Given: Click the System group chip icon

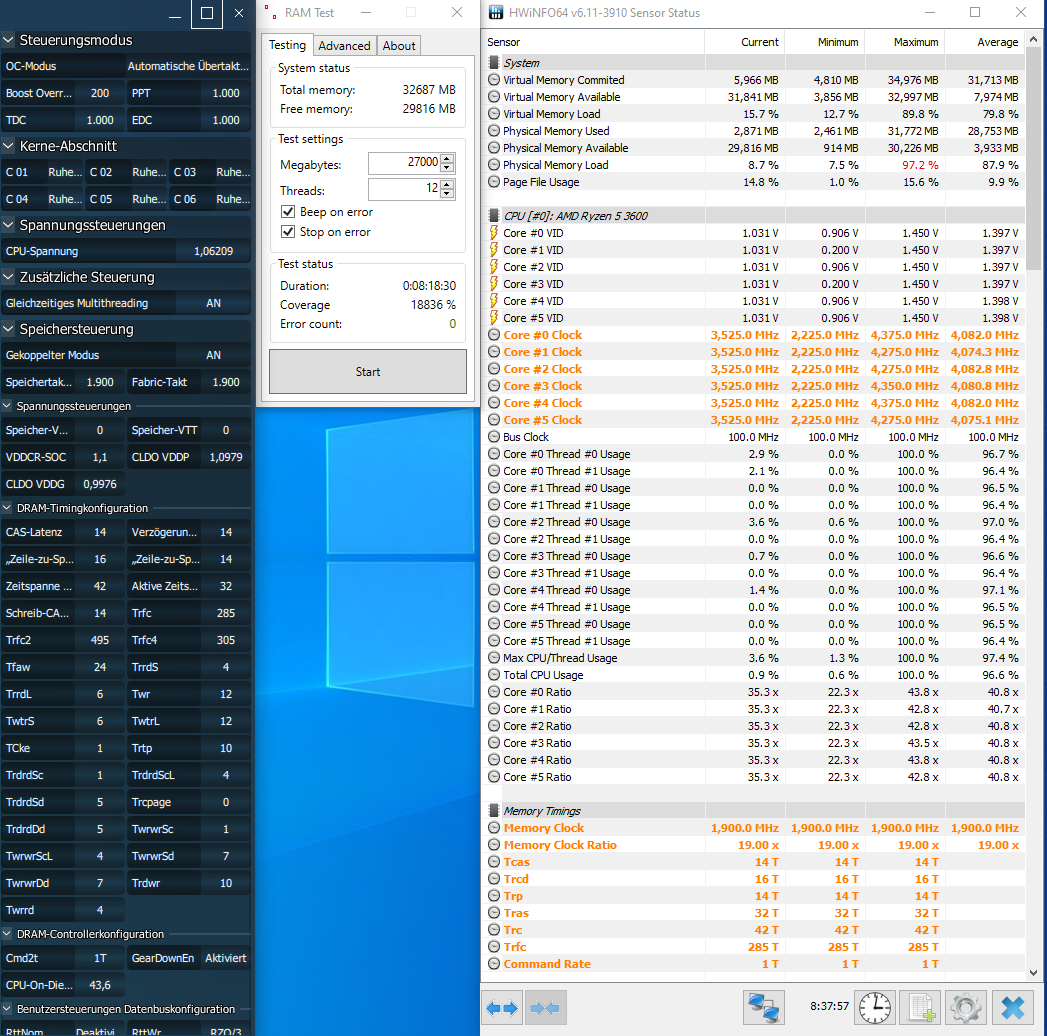Looking at the screenshot, I should tap(494, 63).
